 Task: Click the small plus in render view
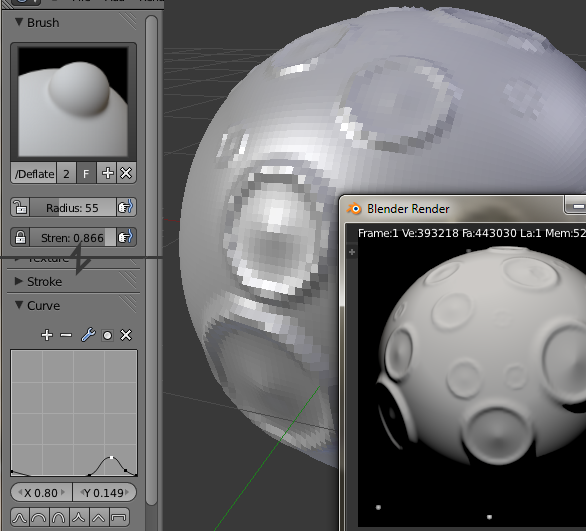(x=352, y=252)
